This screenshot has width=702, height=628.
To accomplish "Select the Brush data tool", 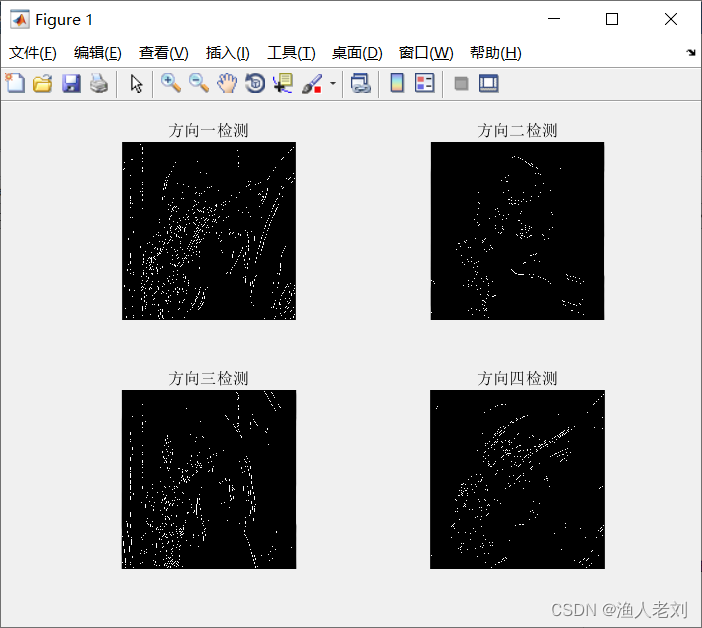I will coord(312,83).
